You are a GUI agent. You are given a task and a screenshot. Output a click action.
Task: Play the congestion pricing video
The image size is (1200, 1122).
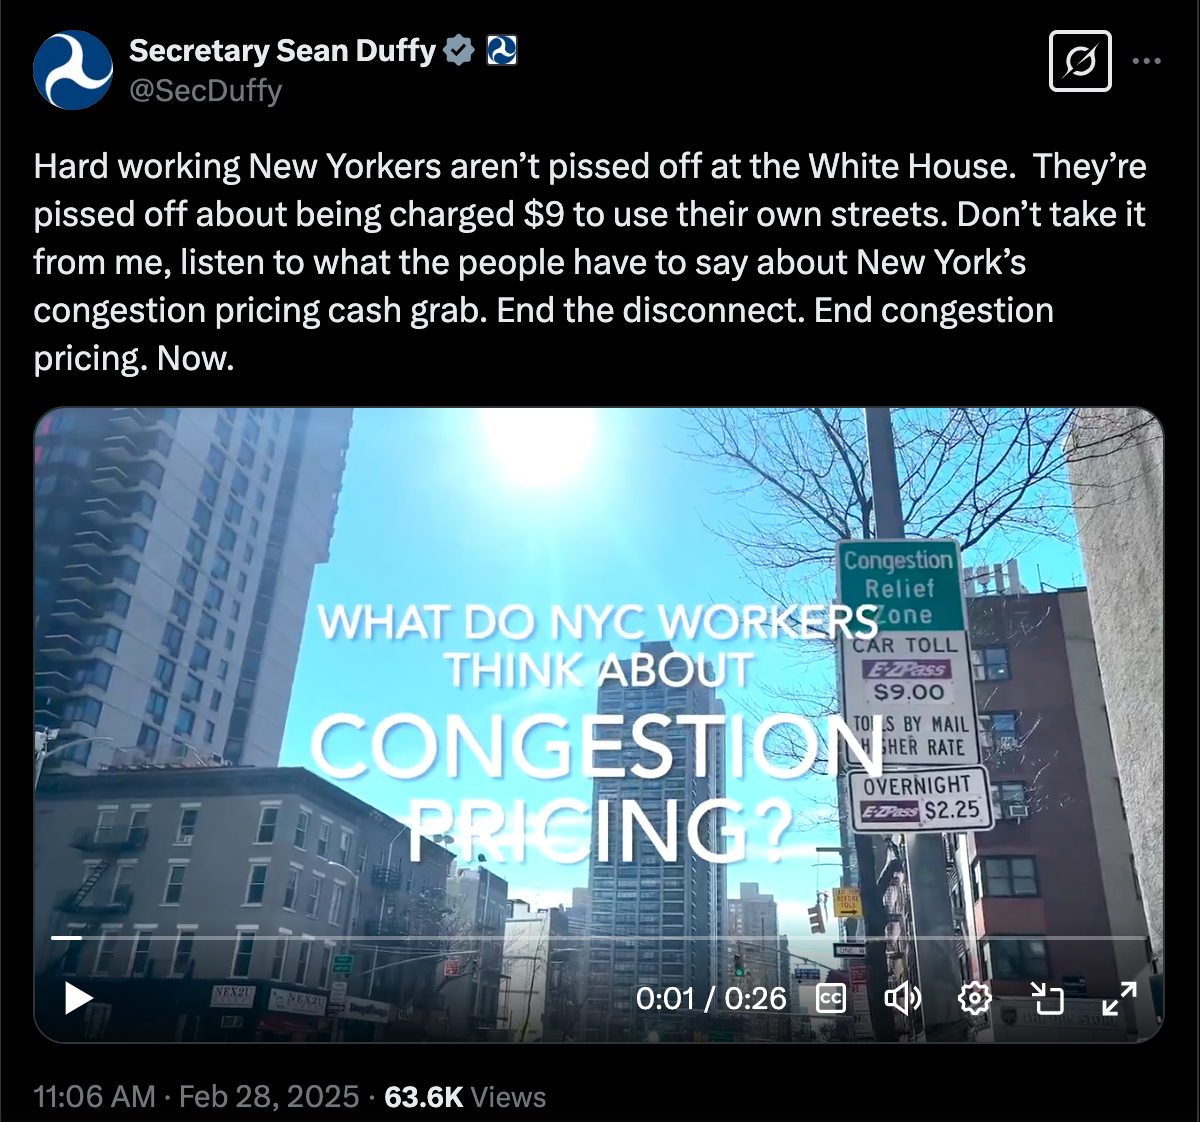[x=78, y=998]
